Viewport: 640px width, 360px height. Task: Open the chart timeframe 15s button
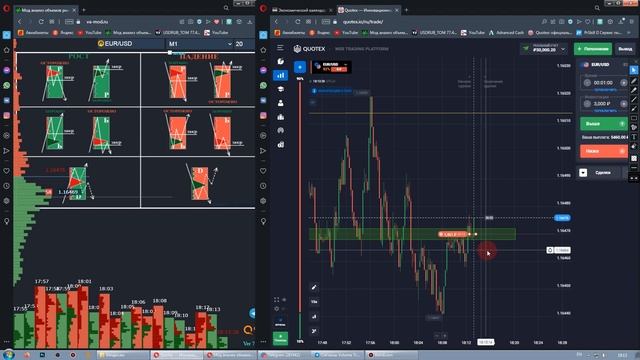tap(314, 302)
